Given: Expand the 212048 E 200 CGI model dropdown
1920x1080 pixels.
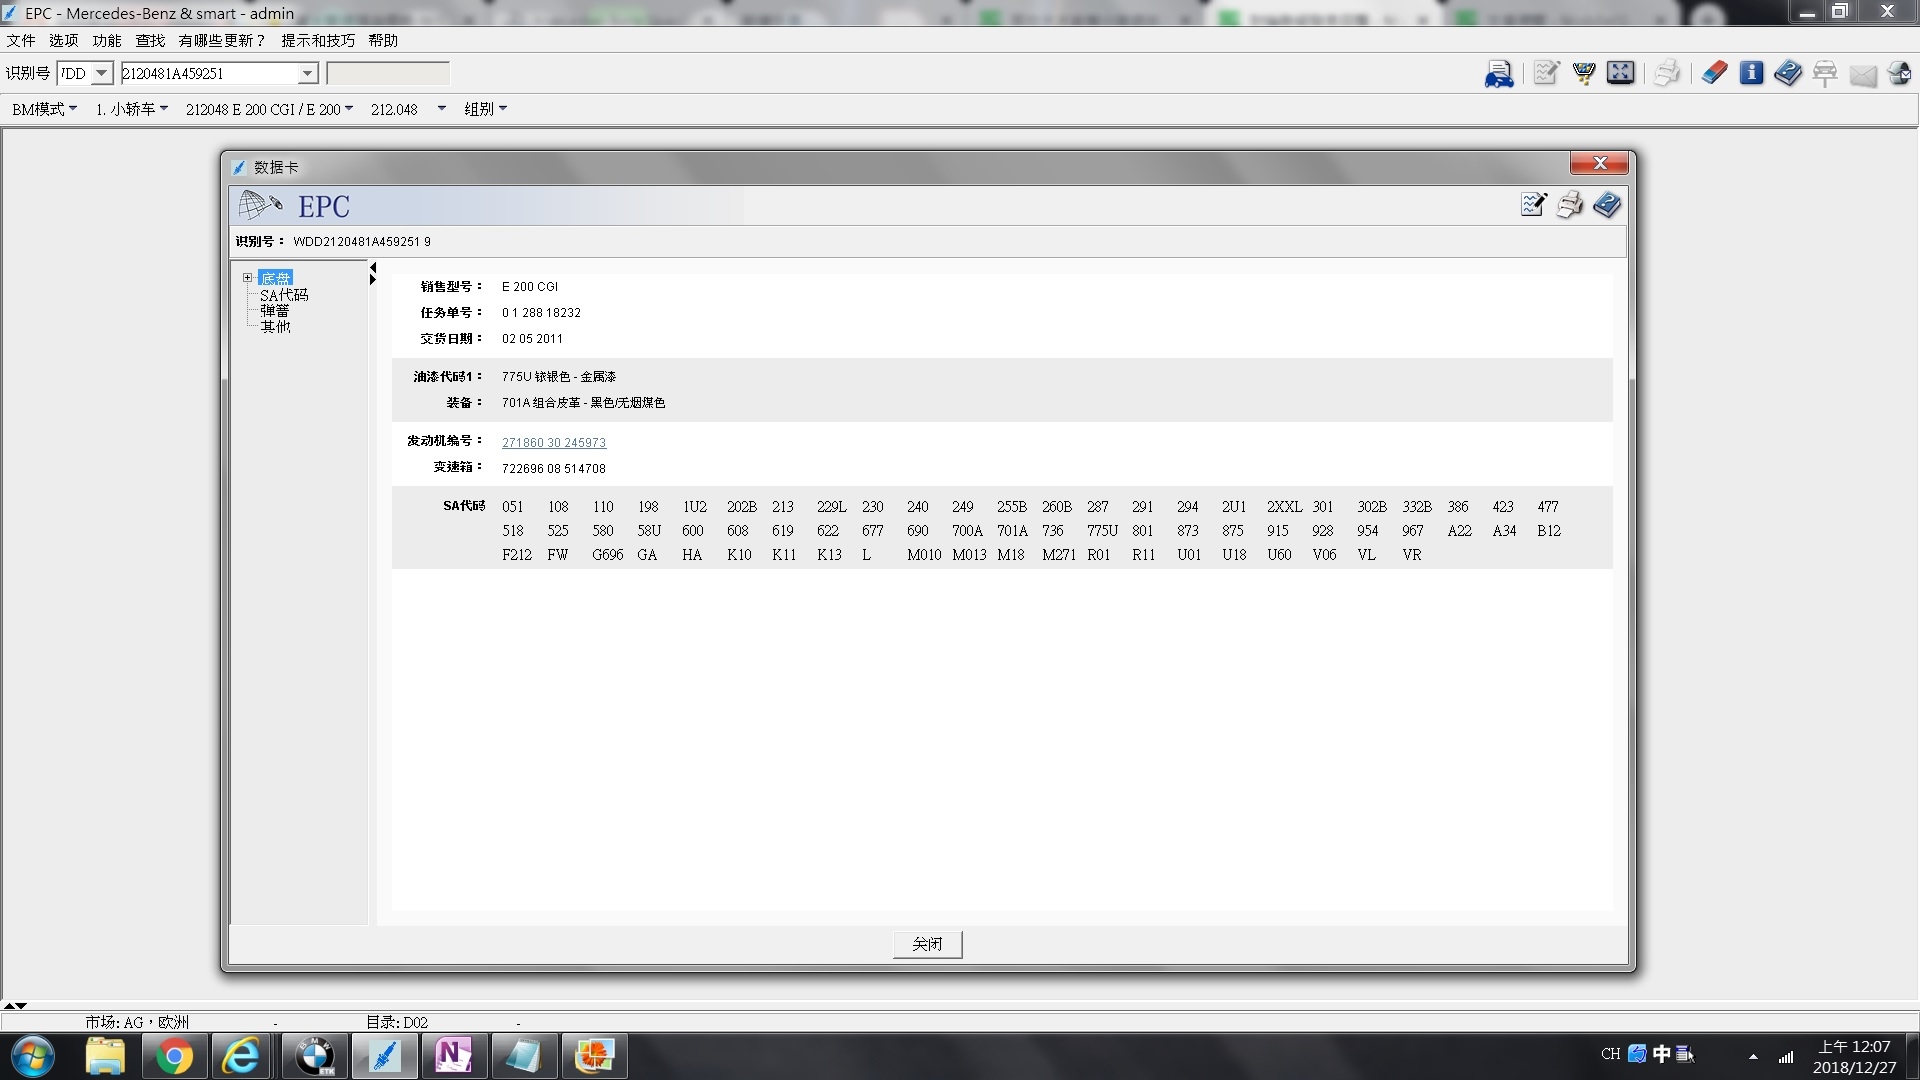Looking at the screenshot, I should [x=269, y=109].
